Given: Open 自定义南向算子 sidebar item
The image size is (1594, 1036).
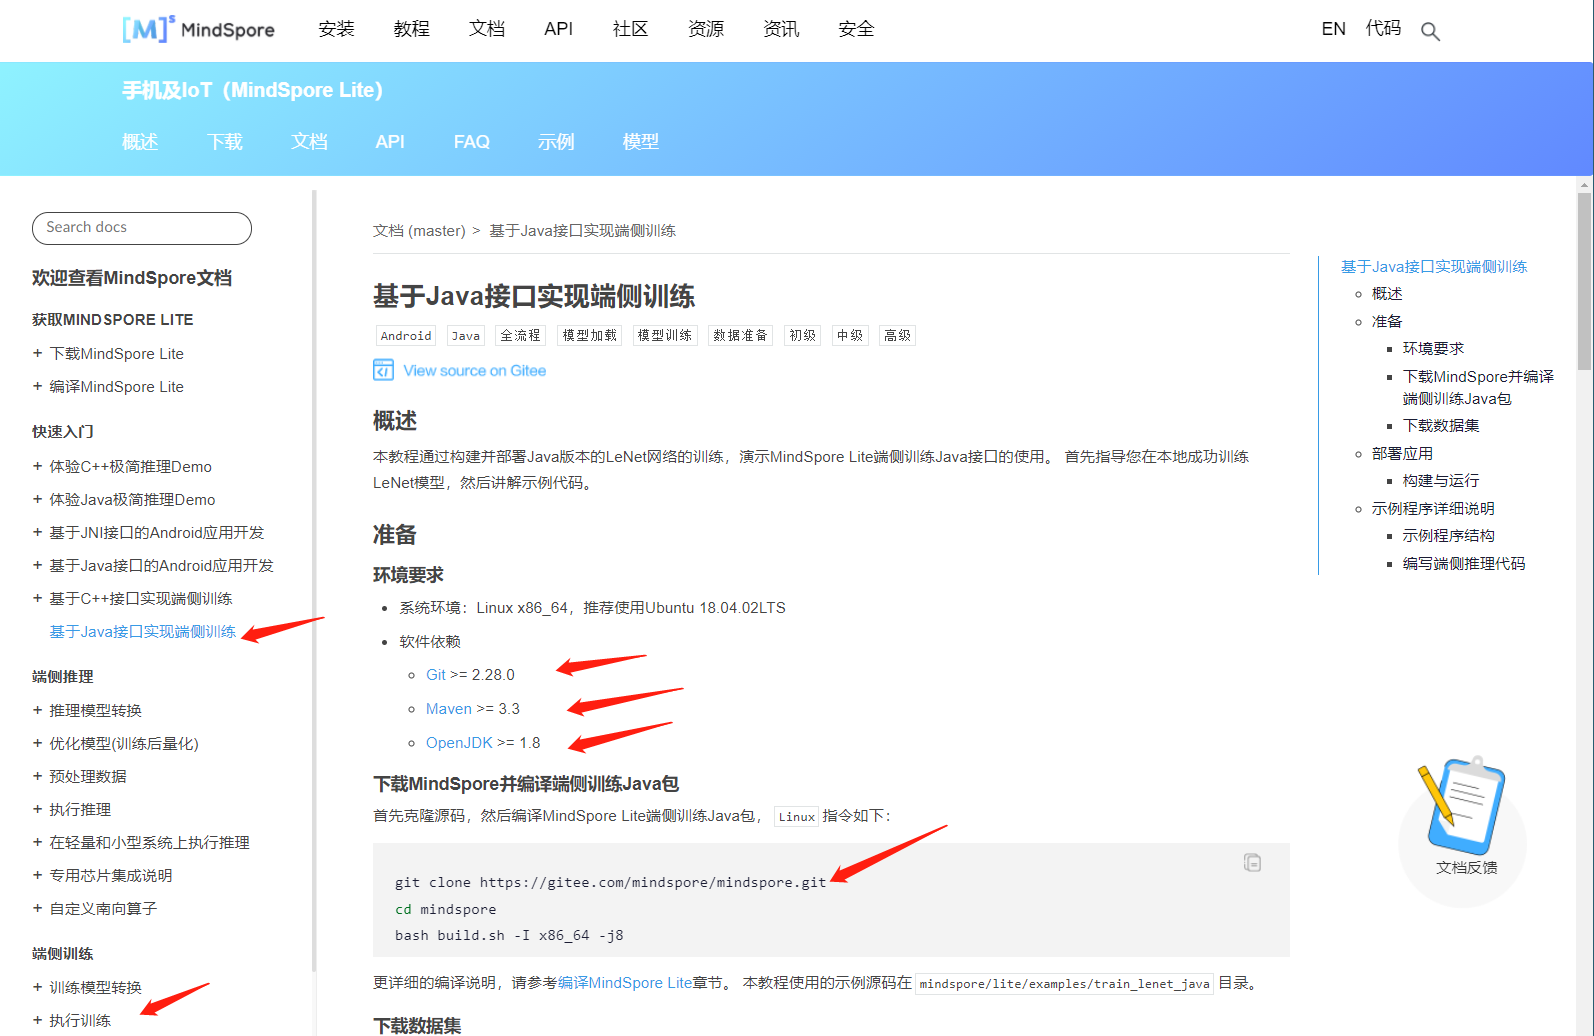Looking at the screenshot, I should pyautogui.click(x=103, y=909).
